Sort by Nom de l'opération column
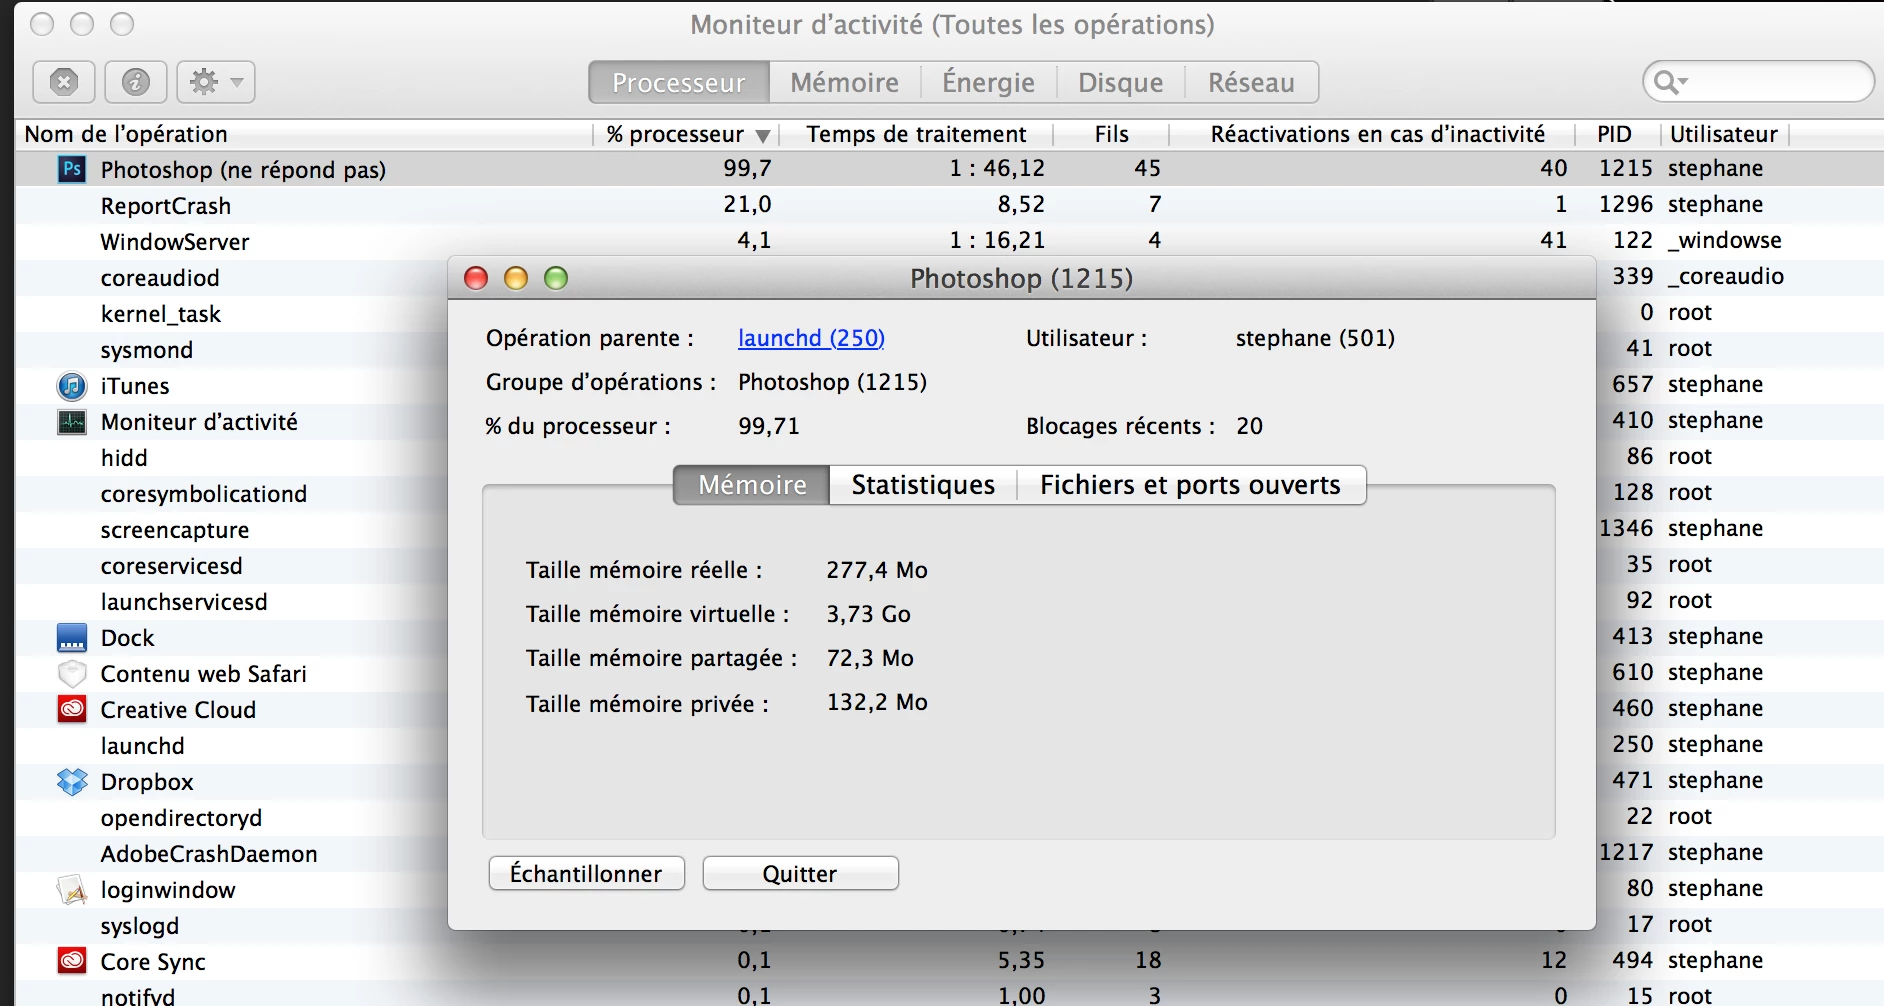1884x1006 pixels. 305,134
